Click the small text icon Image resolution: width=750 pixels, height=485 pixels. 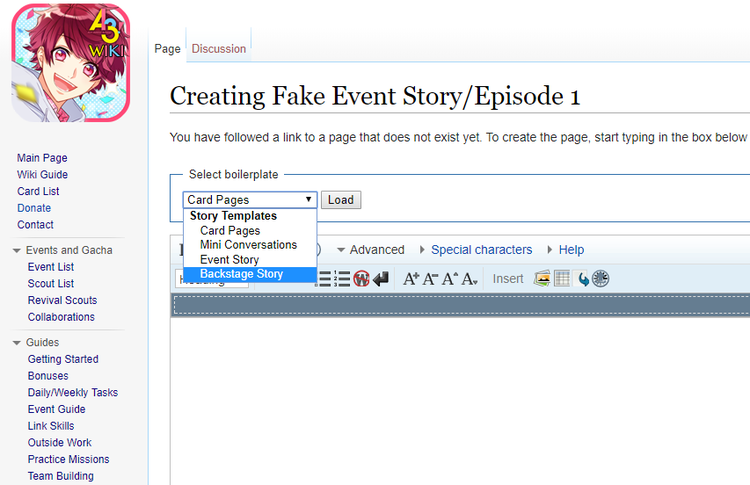tap(430, 279)
